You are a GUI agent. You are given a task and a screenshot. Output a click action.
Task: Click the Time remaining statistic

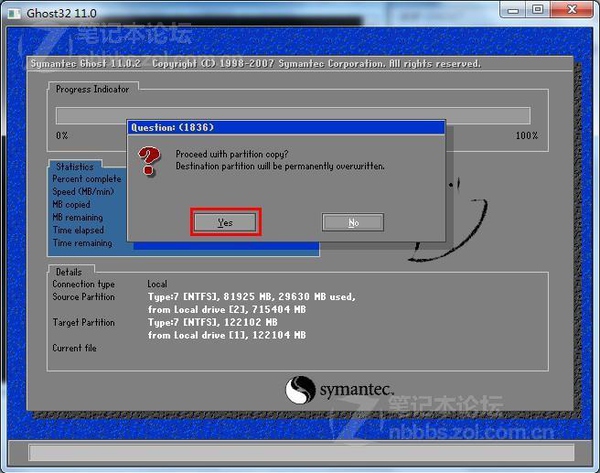[83, 243]
